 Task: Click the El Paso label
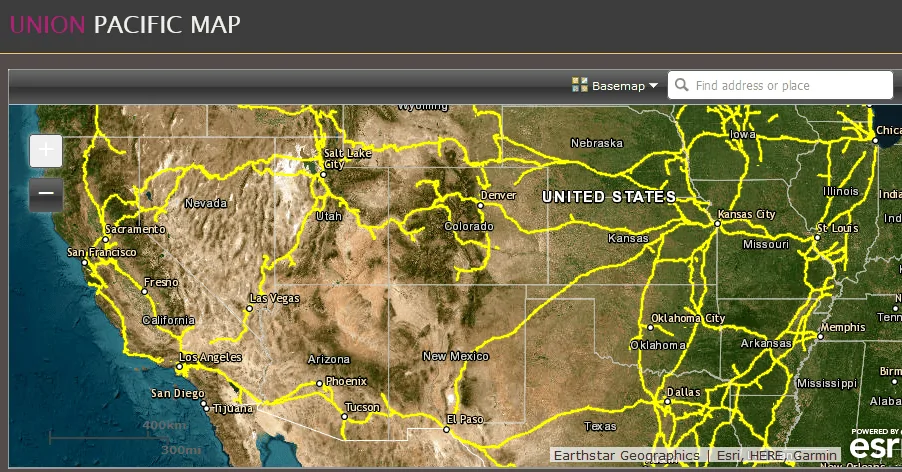(465, 419)
